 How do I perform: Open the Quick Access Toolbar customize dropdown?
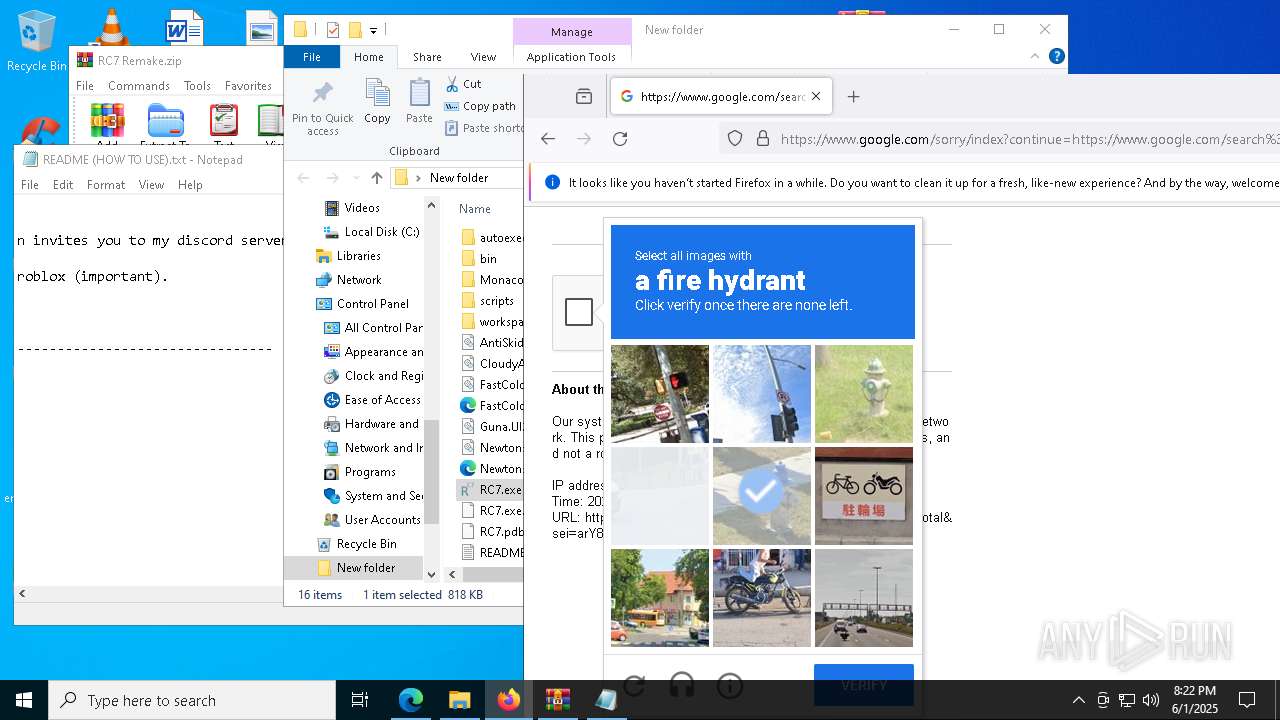pos(373,30)
